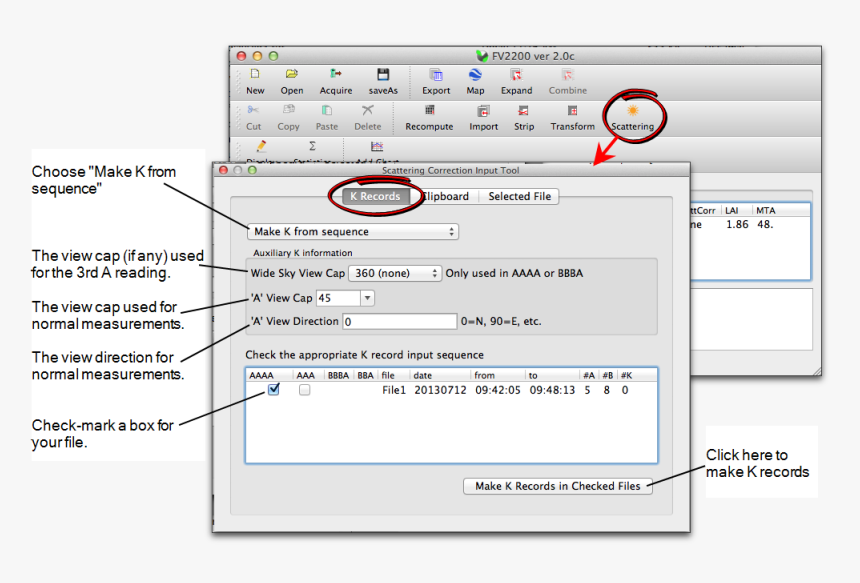Switch to the Selected File tab
The height and width of the screenshot is (583, 860).
click(x=519, y=196)
